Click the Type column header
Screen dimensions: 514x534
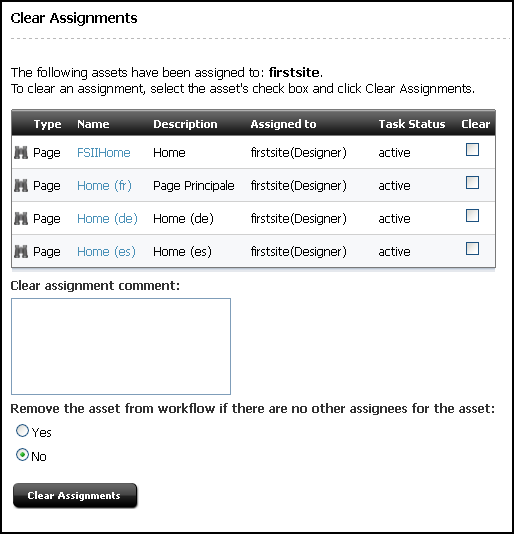tap(47, 124)
